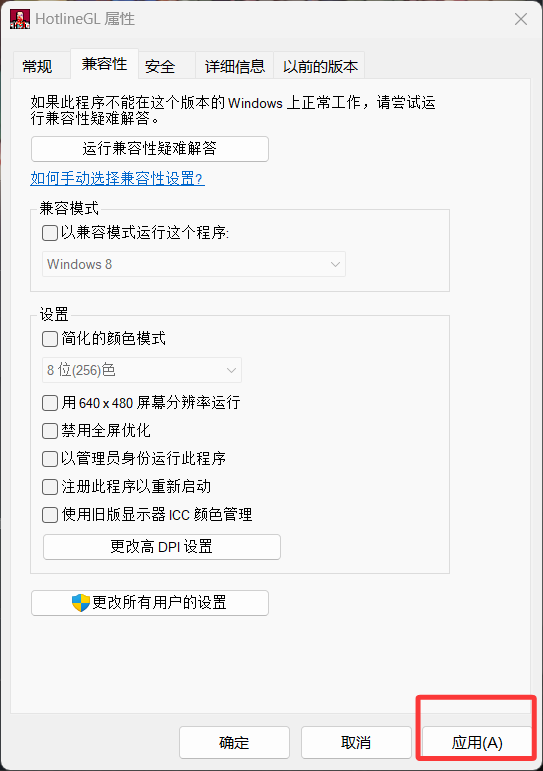The width and height of the screenshot is (543, 771).
Task: Open the 安全 tab
Action: click(160, 66)
